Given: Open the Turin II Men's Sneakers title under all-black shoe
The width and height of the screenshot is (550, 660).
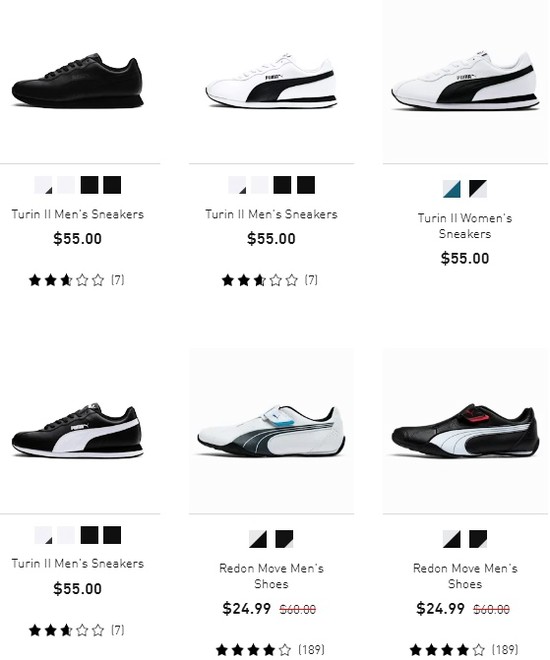Looking at the screenshot, I should pos(78,214).
